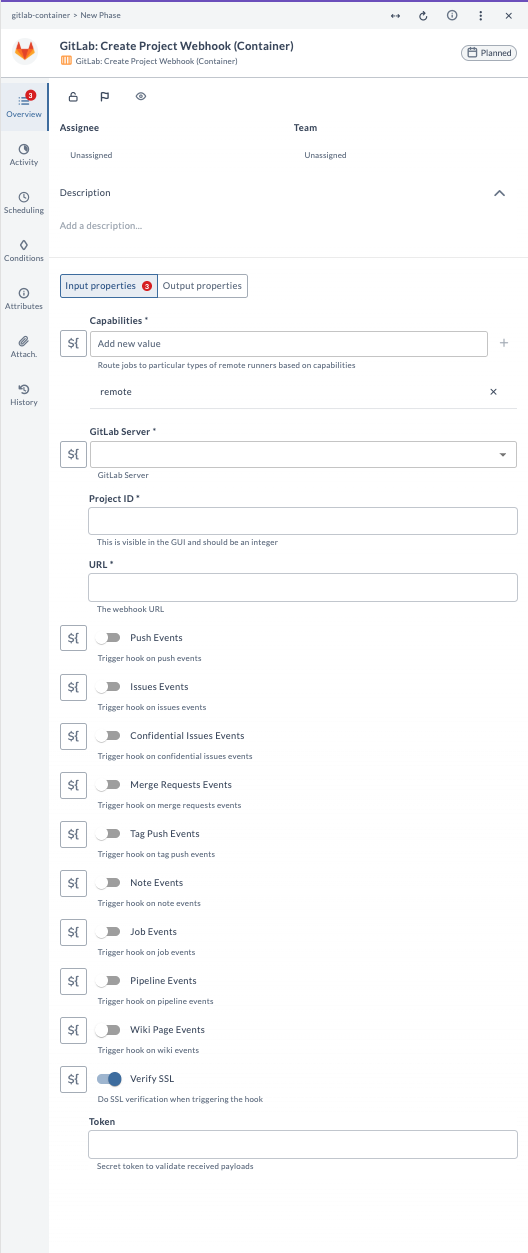Click the Unassigned team value
This screenshot has height=1253, width=528.
click(325, 156)
